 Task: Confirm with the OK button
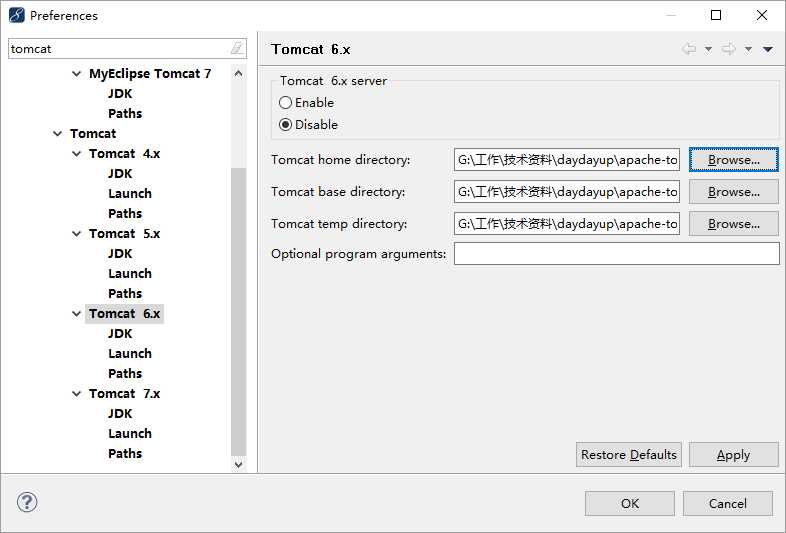[x=630, y=503]
